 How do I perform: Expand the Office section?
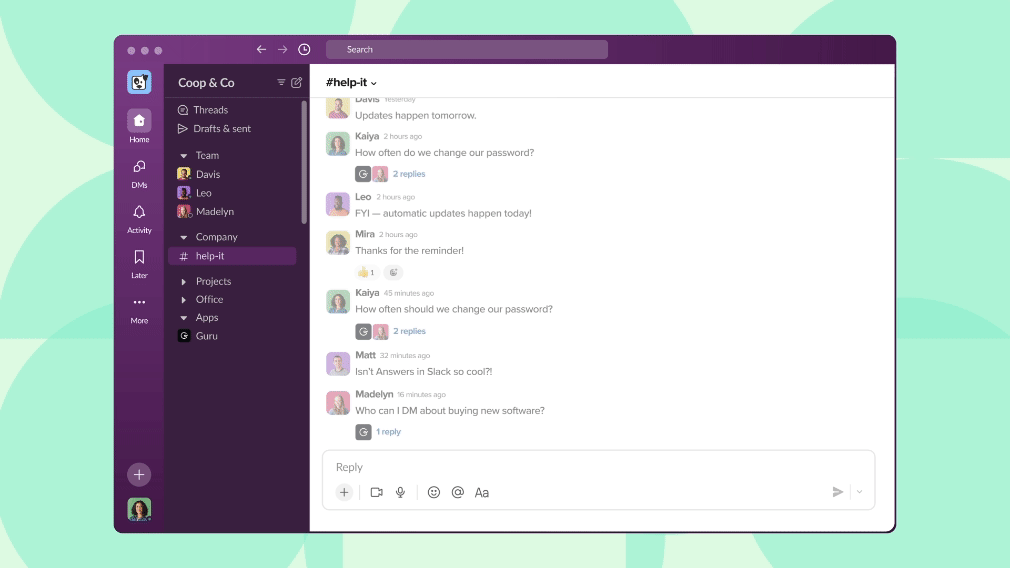[184, 300]
